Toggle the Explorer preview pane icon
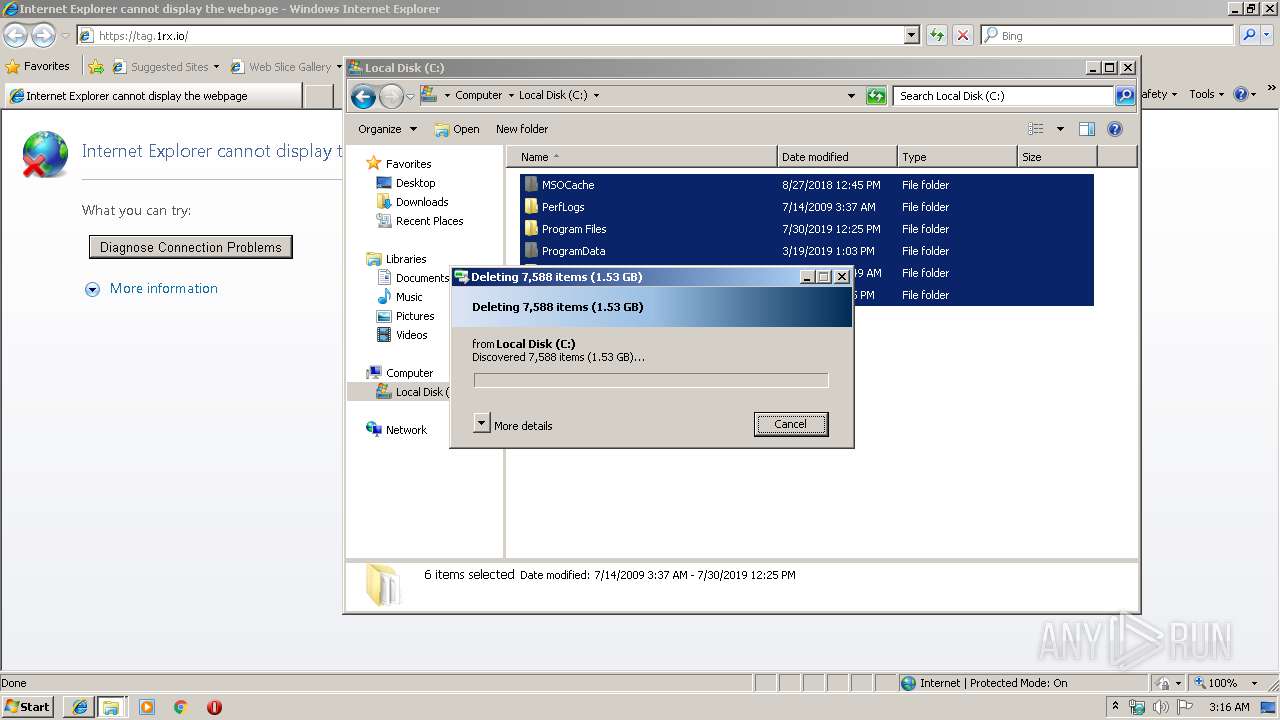This screenshot has width=1280, height=720. click(x=1087, y=129)
